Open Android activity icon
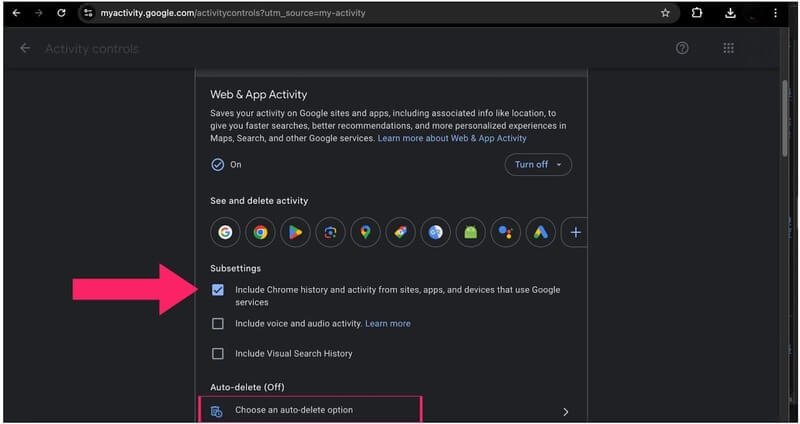 (470, 233)
